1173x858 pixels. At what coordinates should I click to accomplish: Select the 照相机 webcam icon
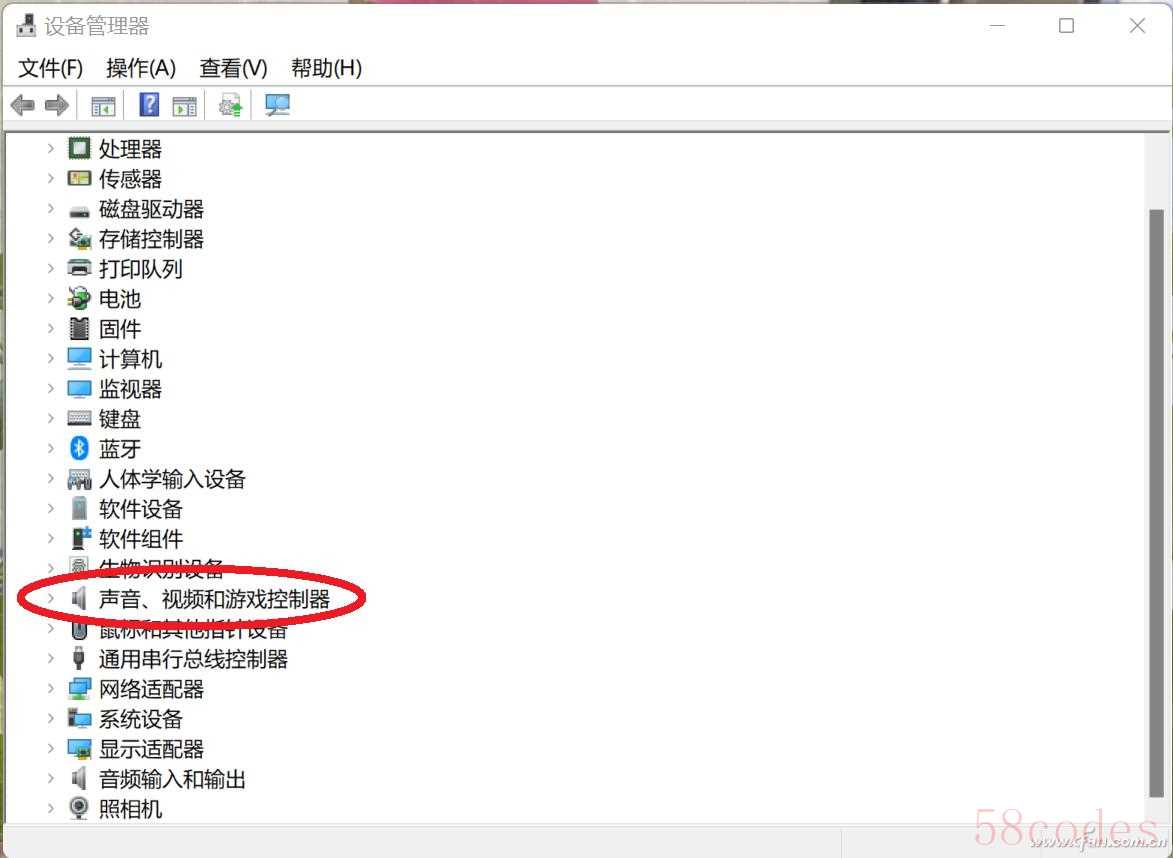79,809
